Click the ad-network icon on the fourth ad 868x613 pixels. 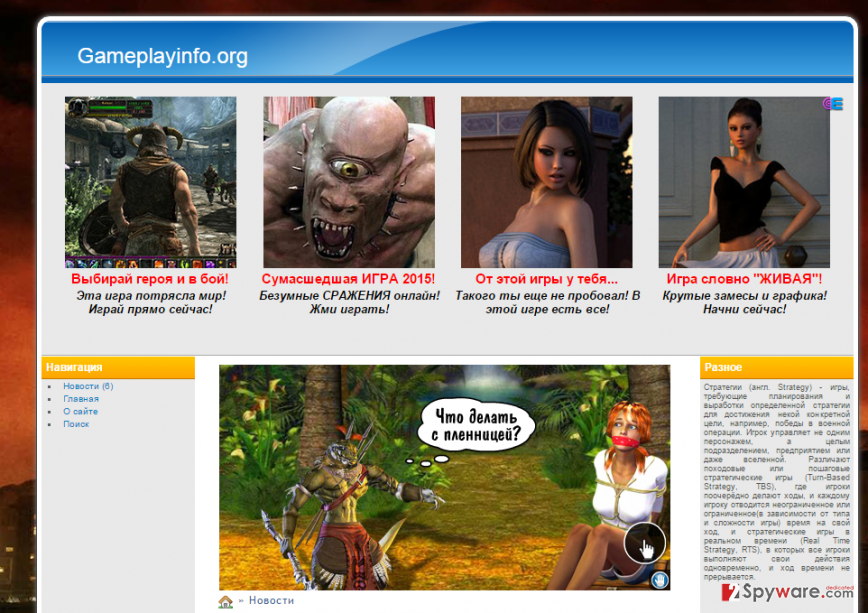coord(833,104)
